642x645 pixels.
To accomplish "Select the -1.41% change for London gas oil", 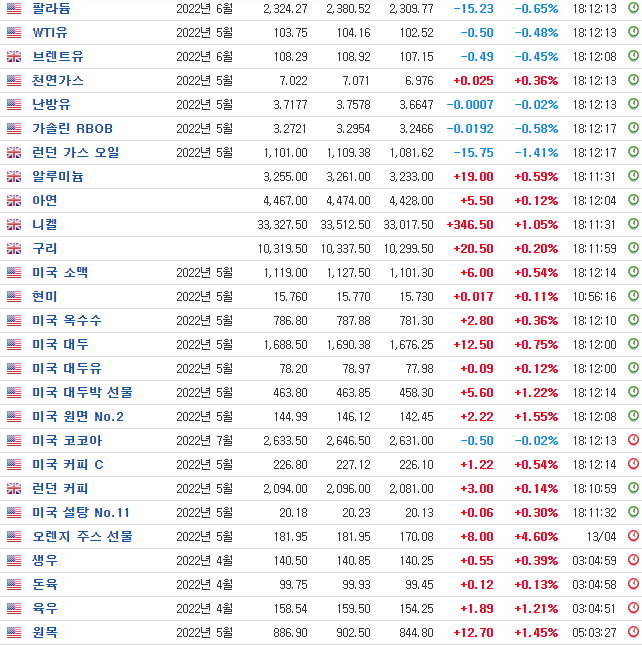I will pyautogui.click(x=536, y=153).
